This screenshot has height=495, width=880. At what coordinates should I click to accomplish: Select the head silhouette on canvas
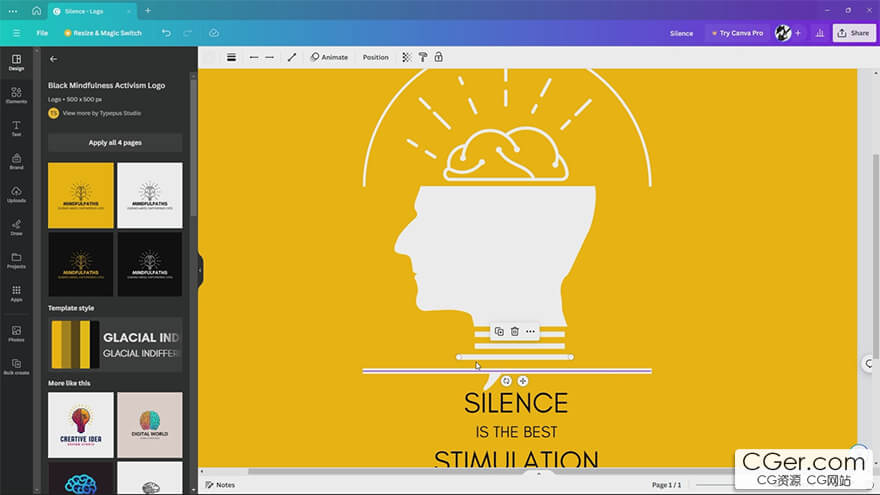[x=494, y=255]
